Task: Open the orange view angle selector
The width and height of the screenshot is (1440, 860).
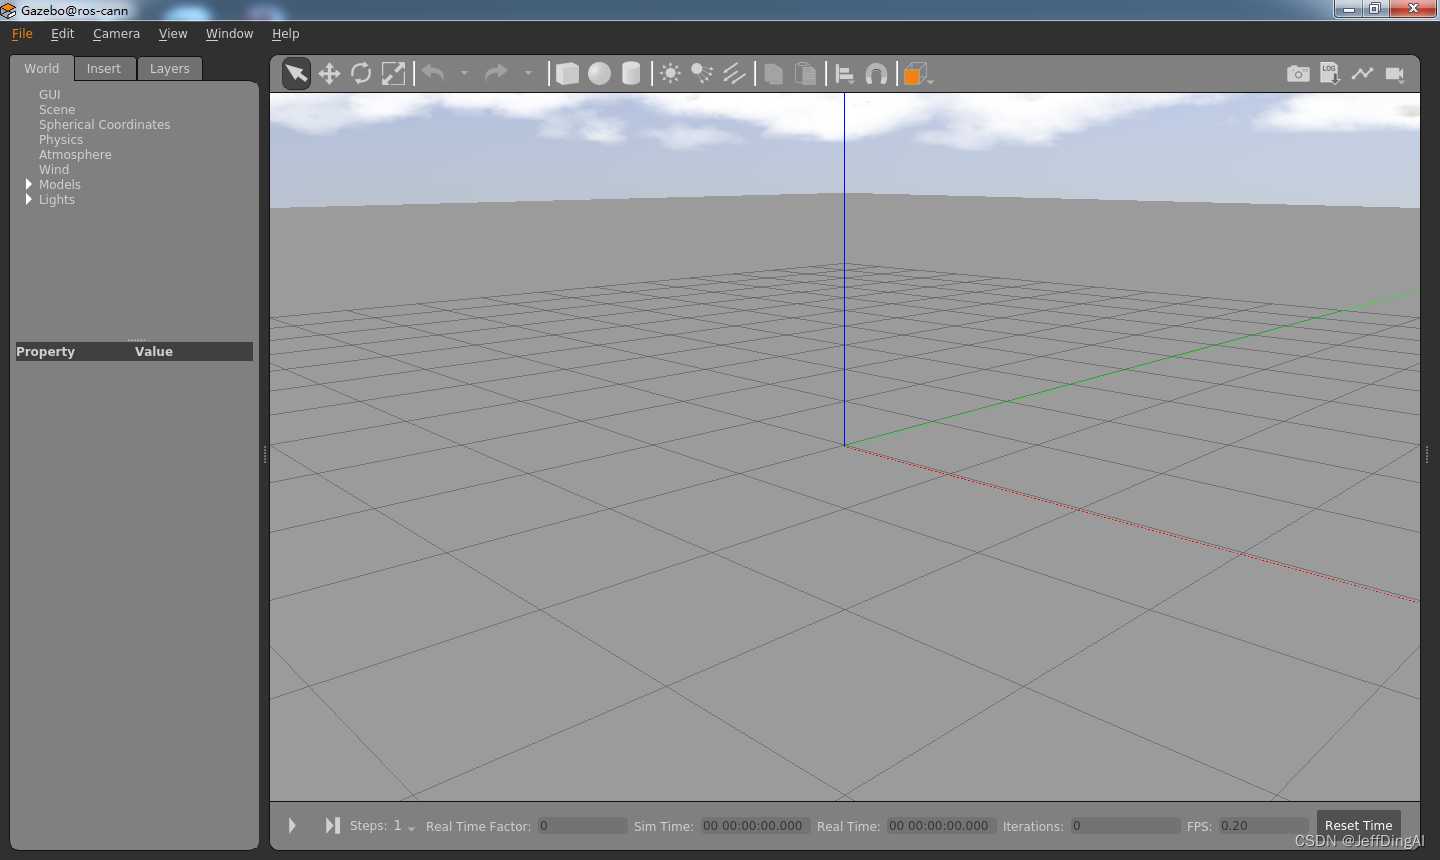Action: click(x=917, y=74)
